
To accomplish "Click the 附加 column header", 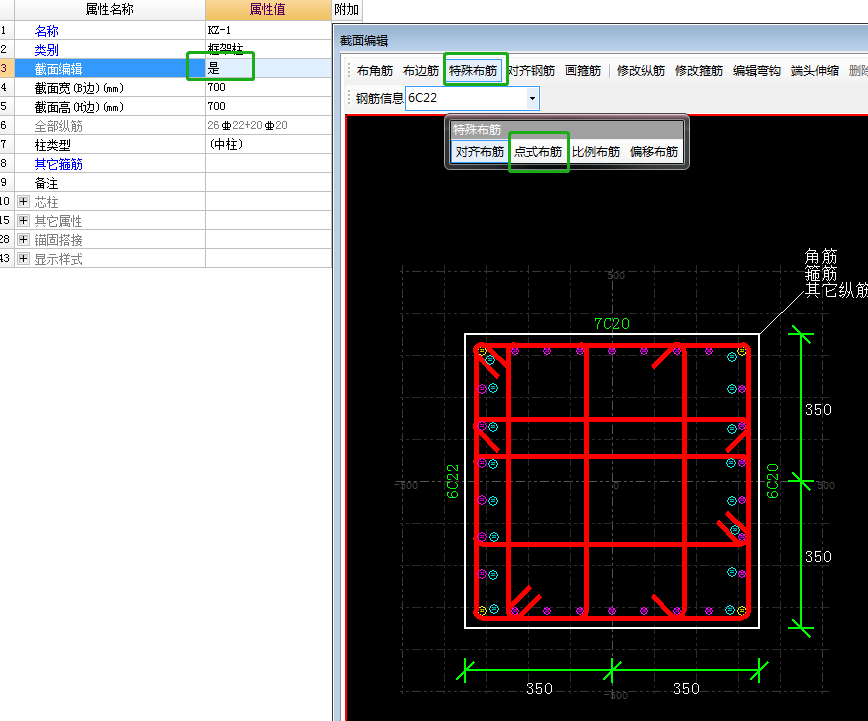I will pos(347,9).
